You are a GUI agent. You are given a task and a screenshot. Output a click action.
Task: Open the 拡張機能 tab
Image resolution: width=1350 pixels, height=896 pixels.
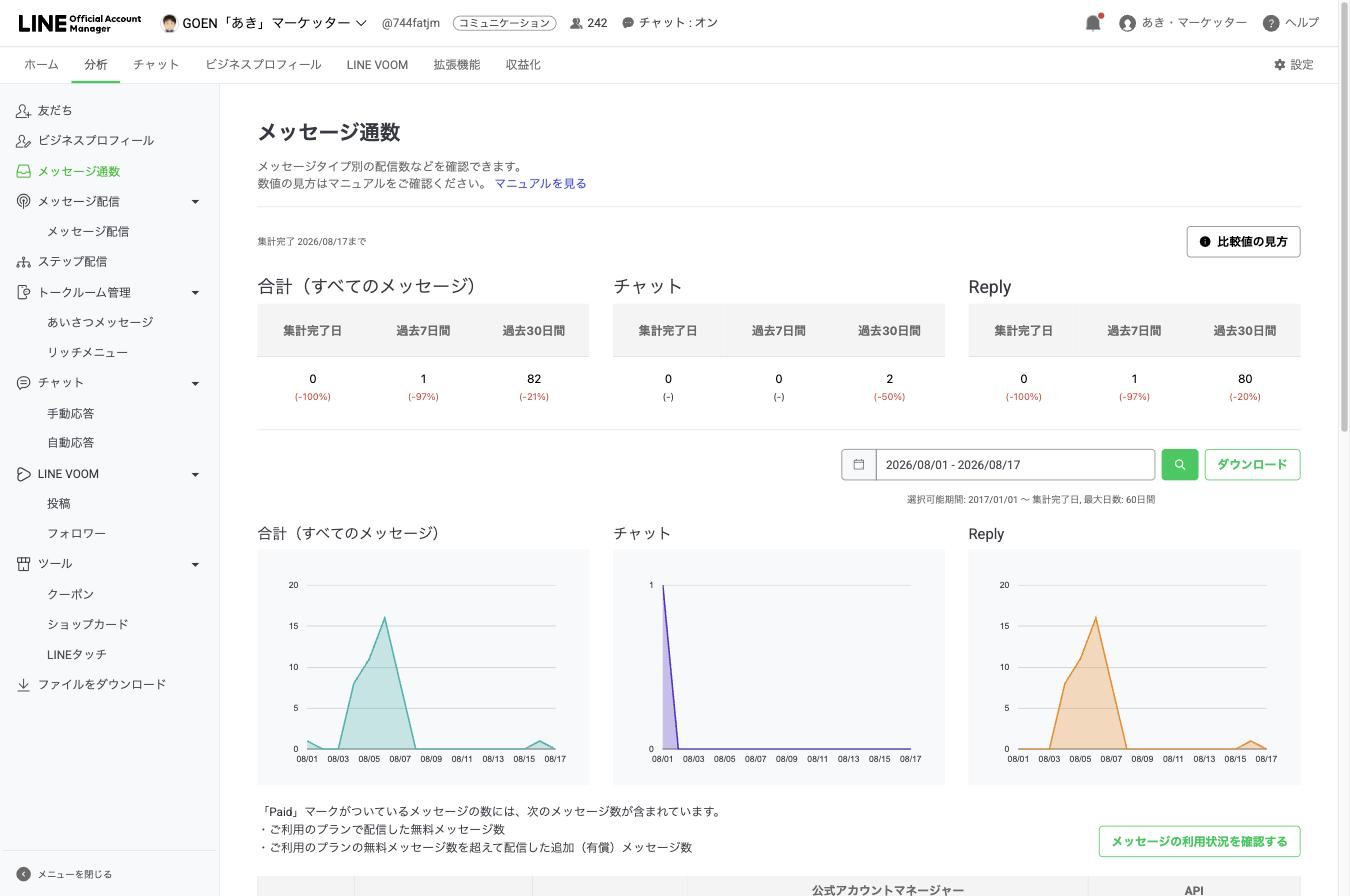456,65
